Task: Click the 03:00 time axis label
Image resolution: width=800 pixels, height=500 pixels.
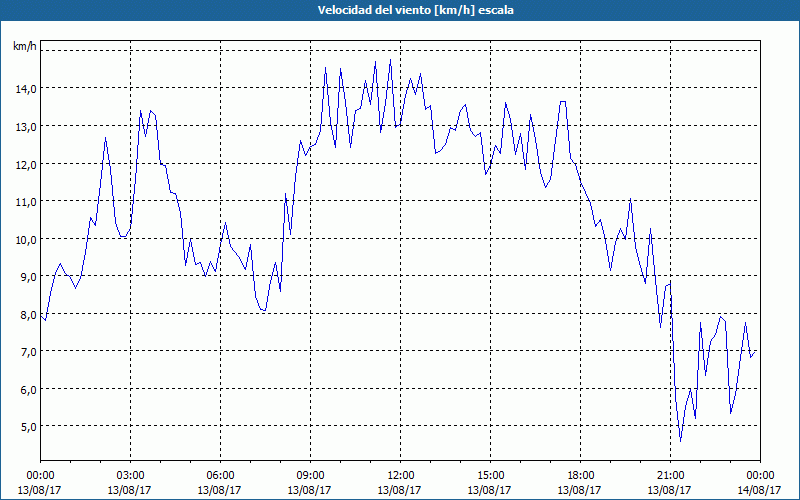Action: 130,476
